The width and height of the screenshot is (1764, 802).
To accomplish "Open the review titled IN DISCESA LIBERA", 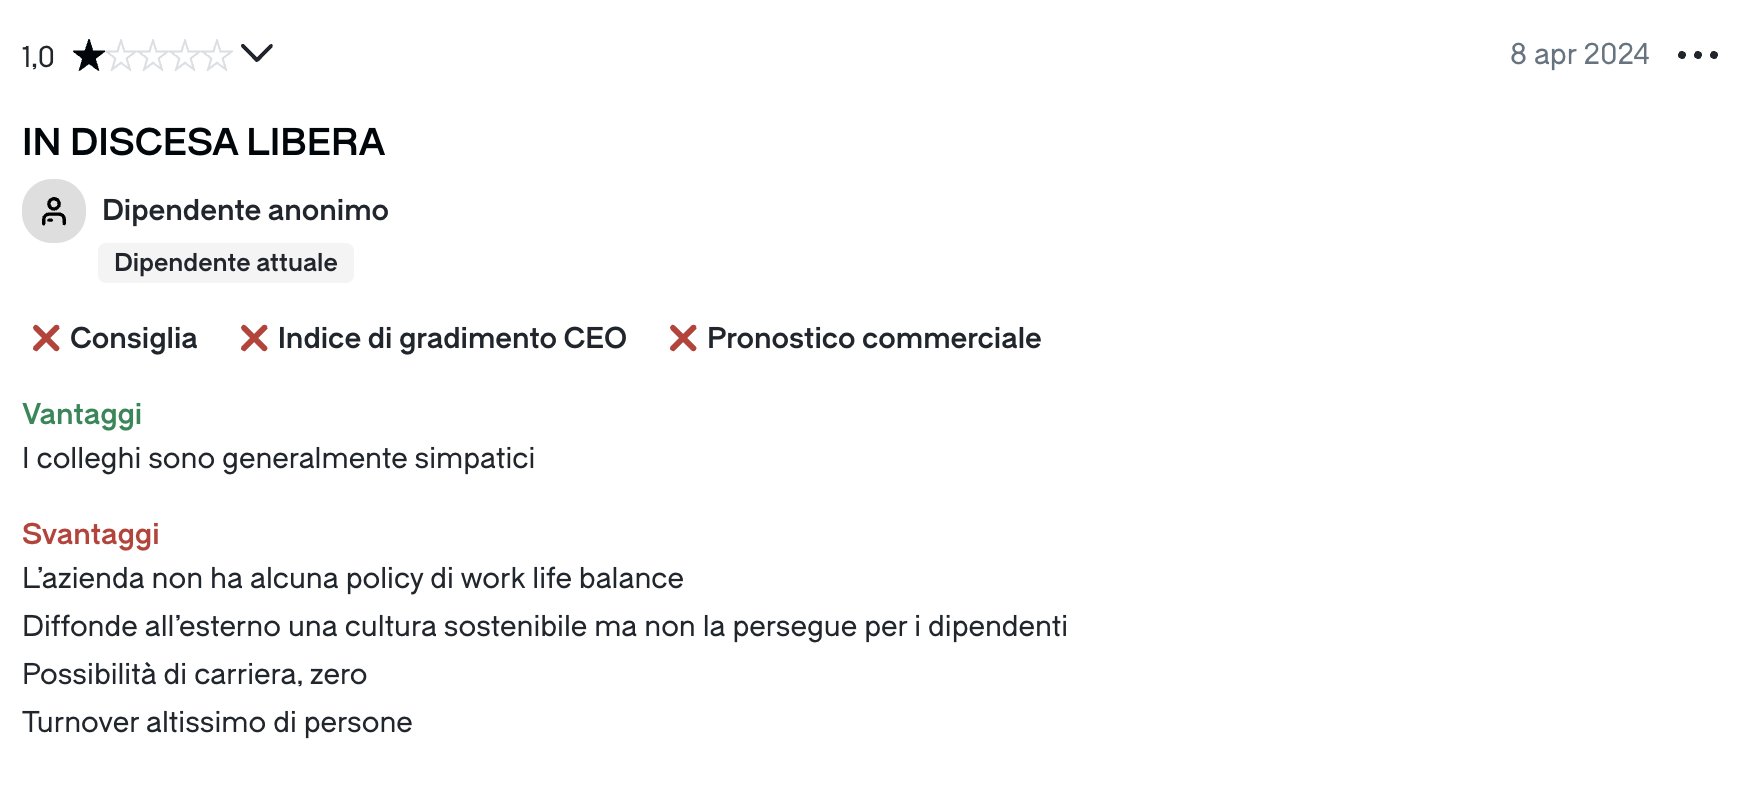I will (203, 142).
